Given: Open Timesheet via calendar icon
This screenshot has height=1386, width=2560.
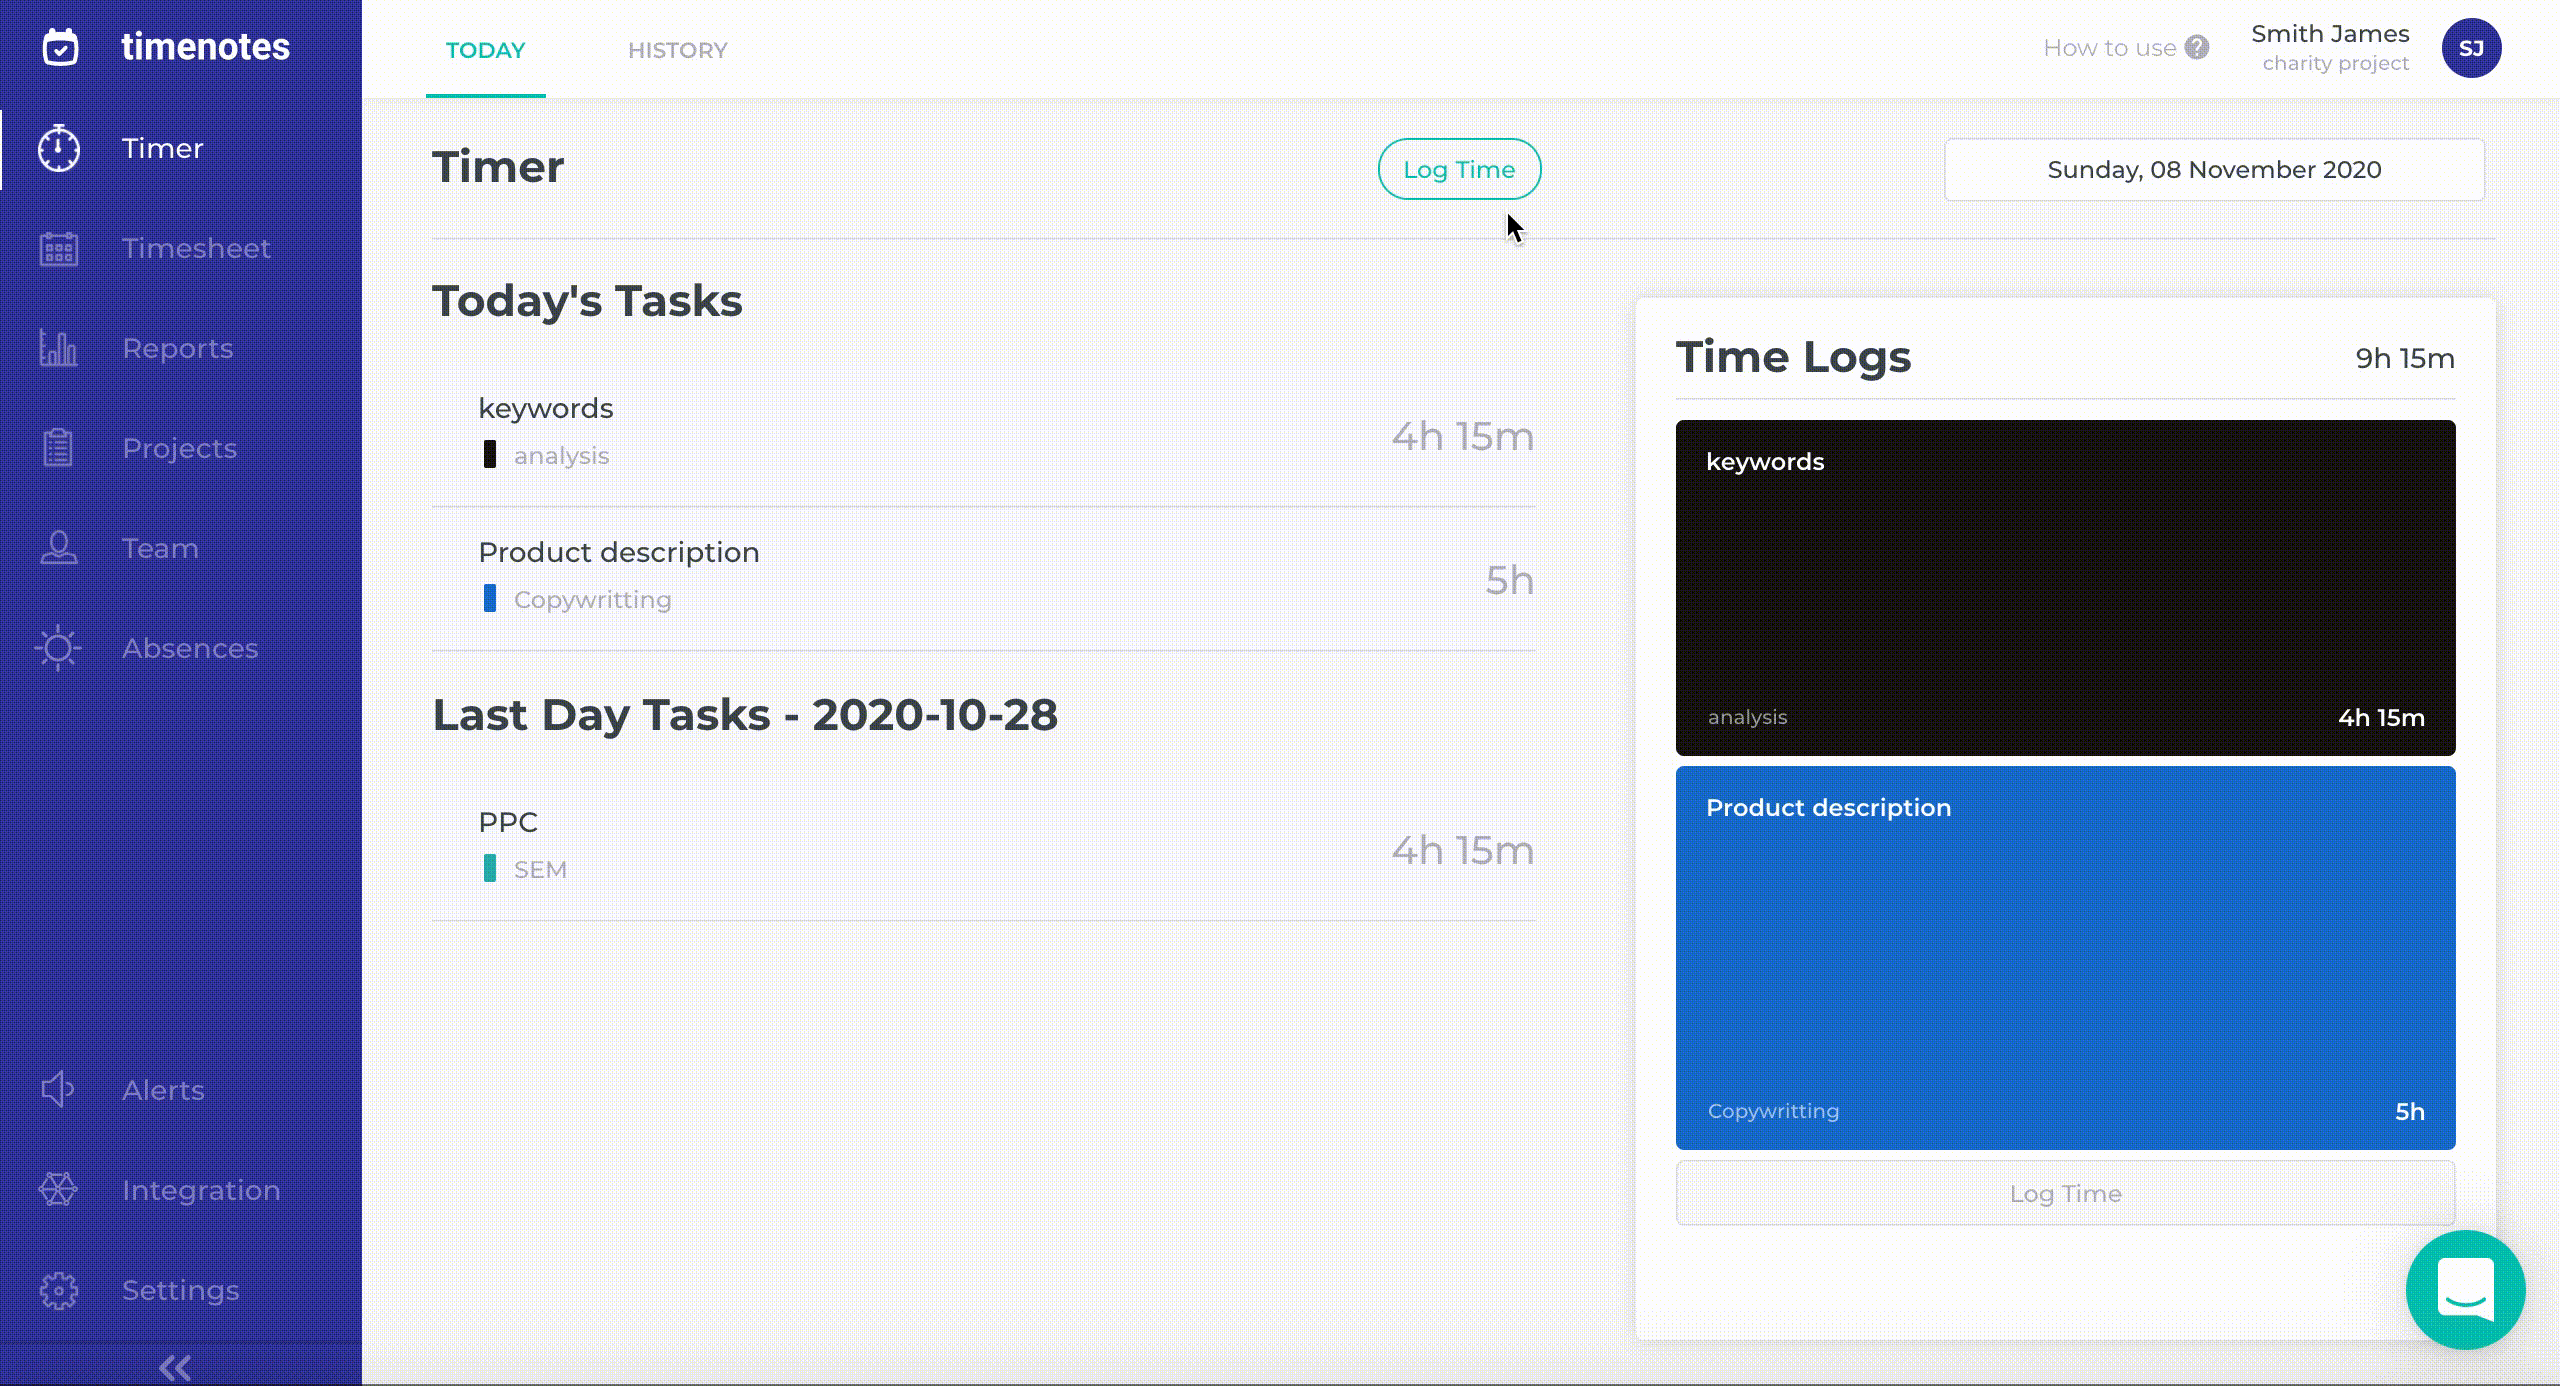Looking at the screenshot, I should 59,248.
